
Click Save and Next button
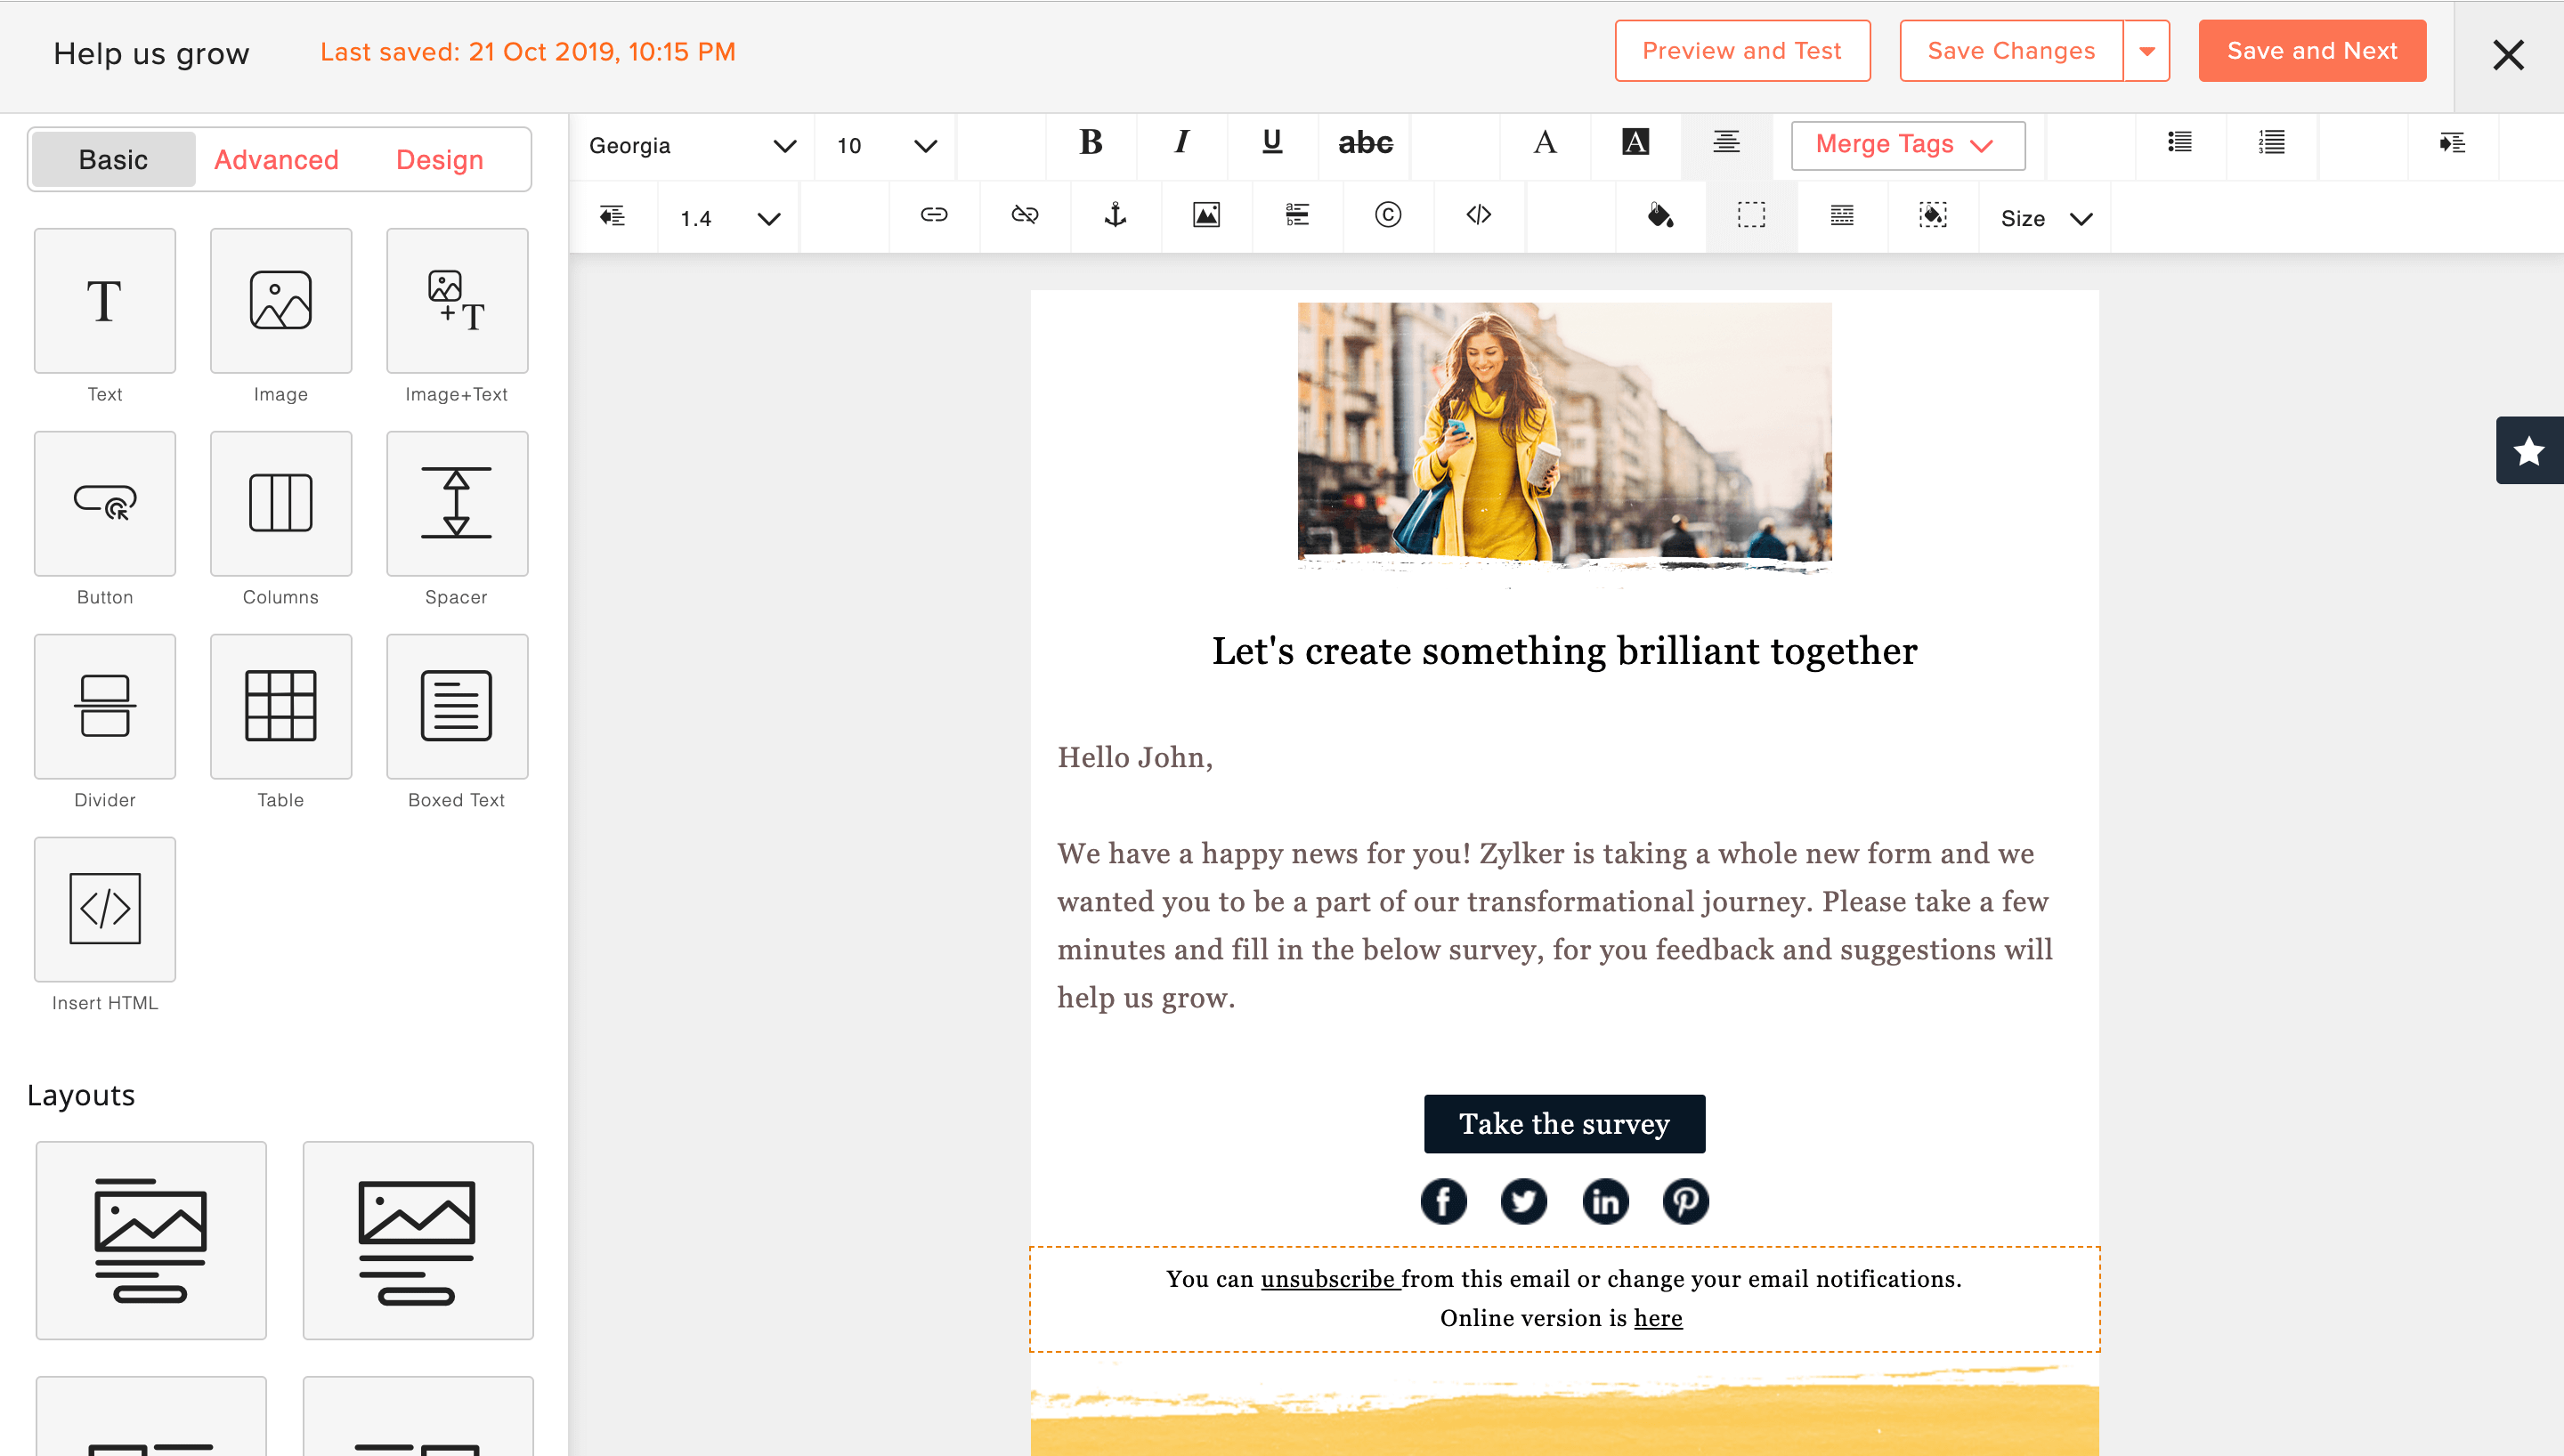(x=2312, y=51)
